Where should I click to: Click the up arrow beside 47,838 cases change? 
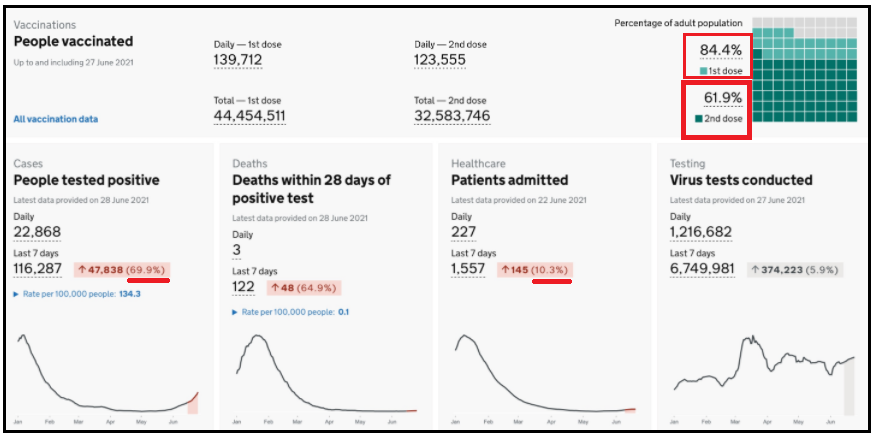pyautogui.click(x=83, y=270)
